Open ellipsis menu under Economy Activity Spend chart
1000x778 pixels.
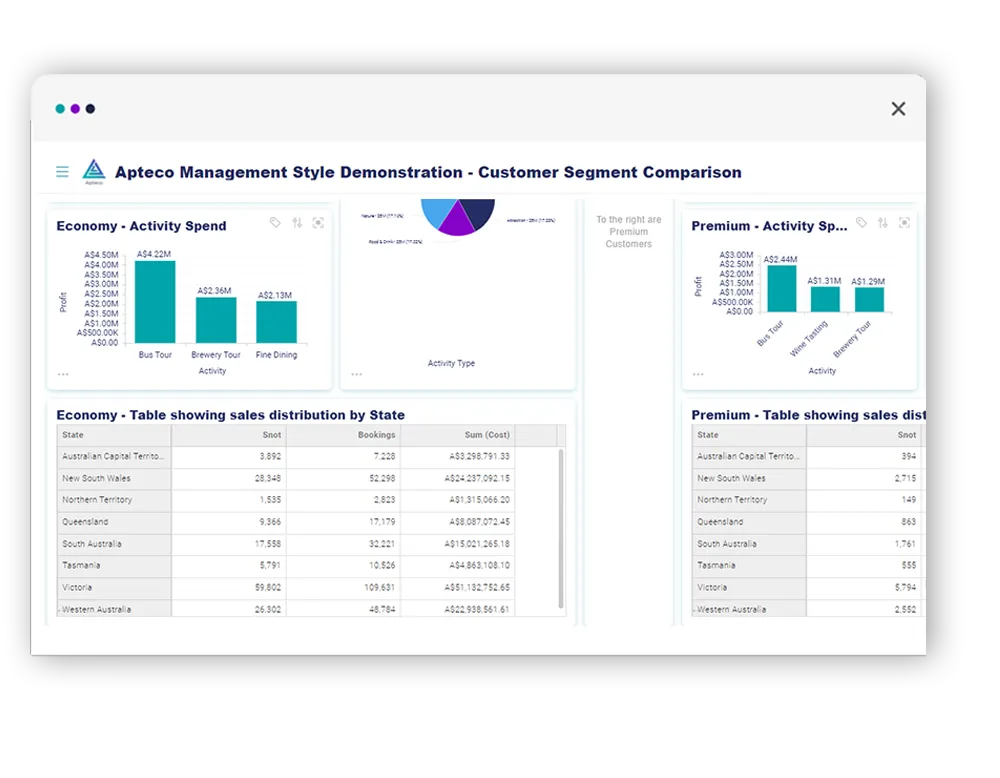pos(63,374)
